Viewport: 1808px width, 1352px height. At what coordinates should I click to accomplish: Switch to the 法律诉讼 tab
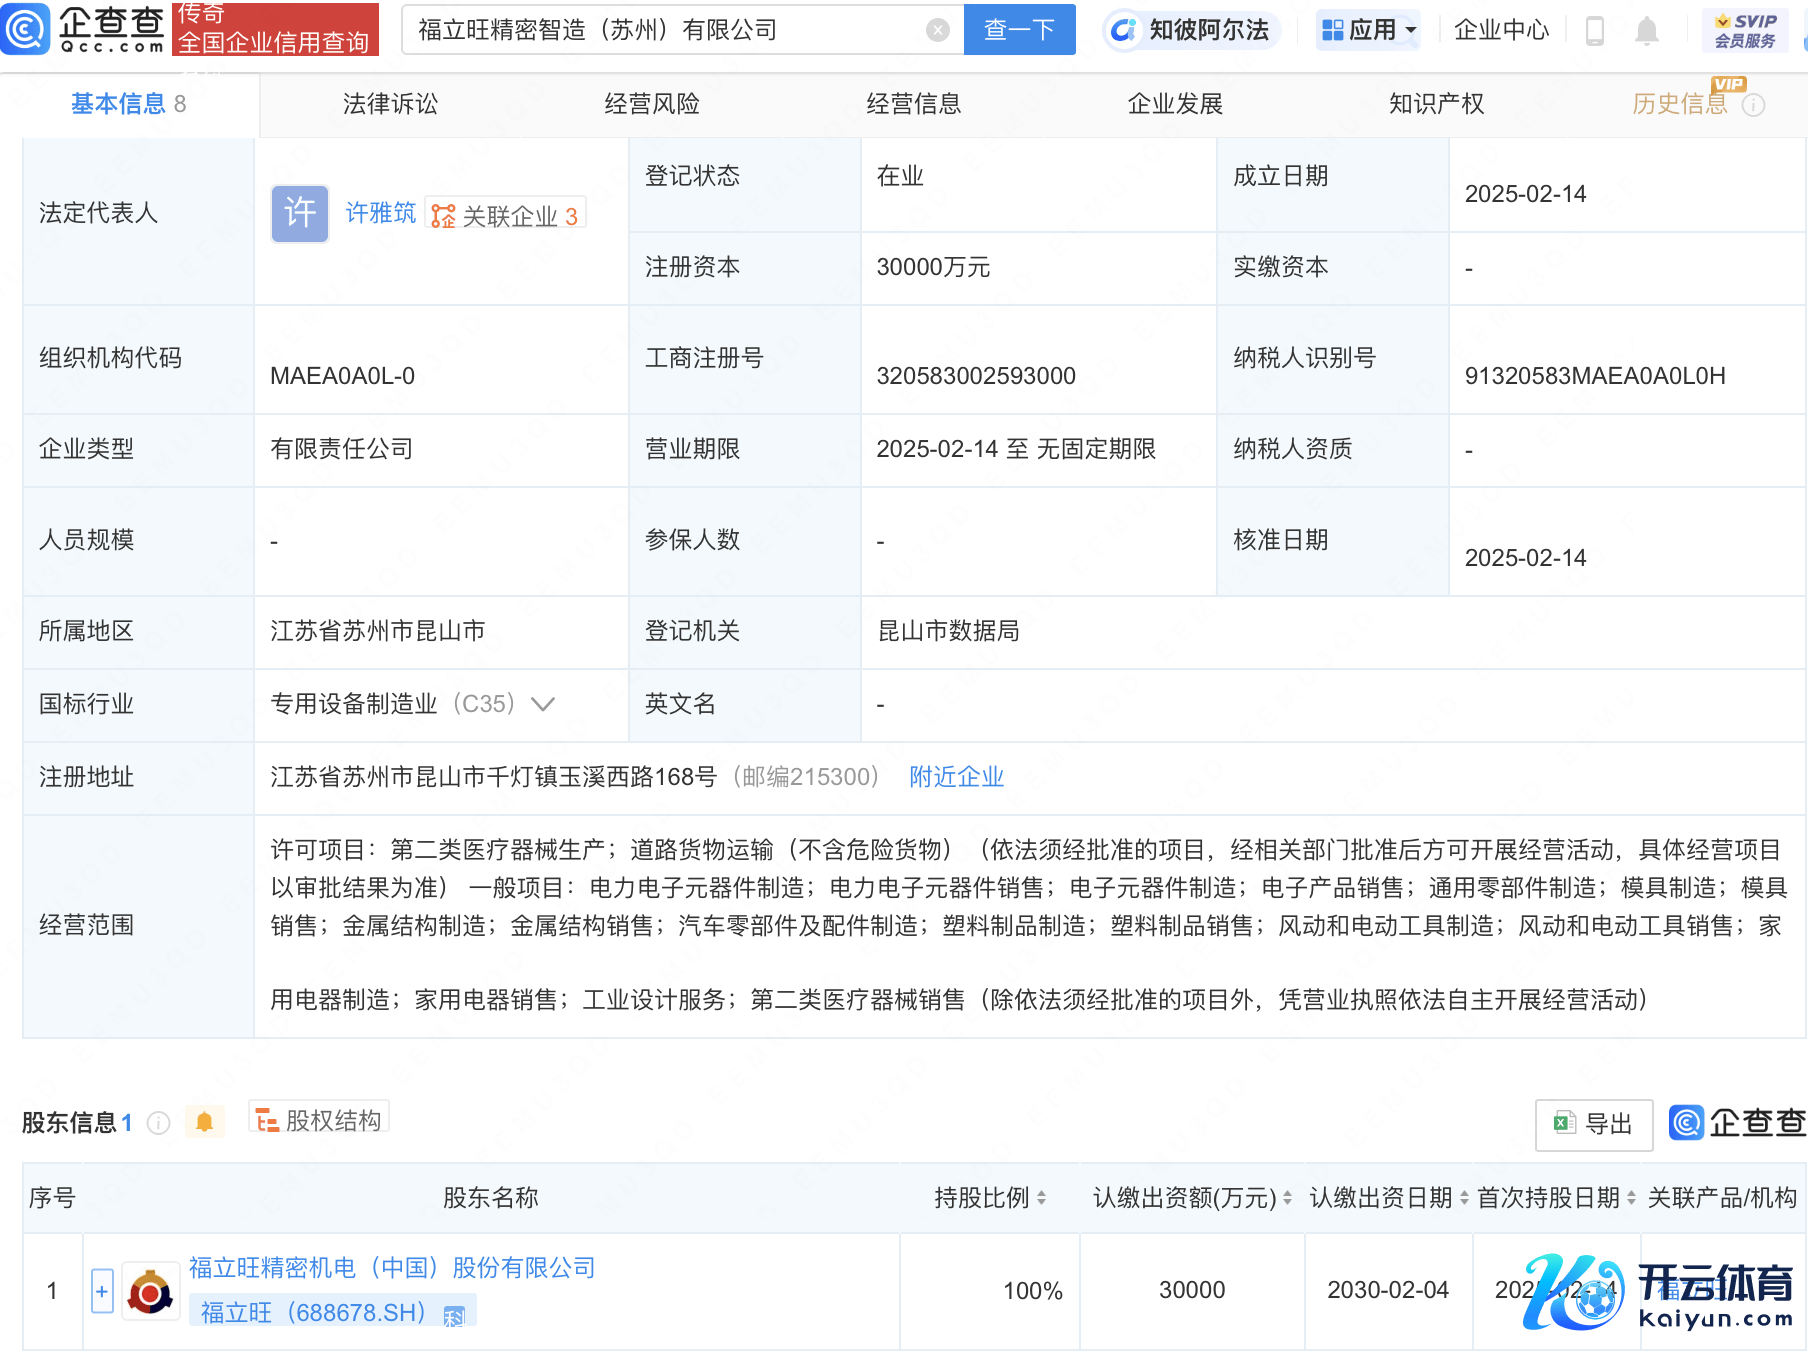(x=390, y=104)
